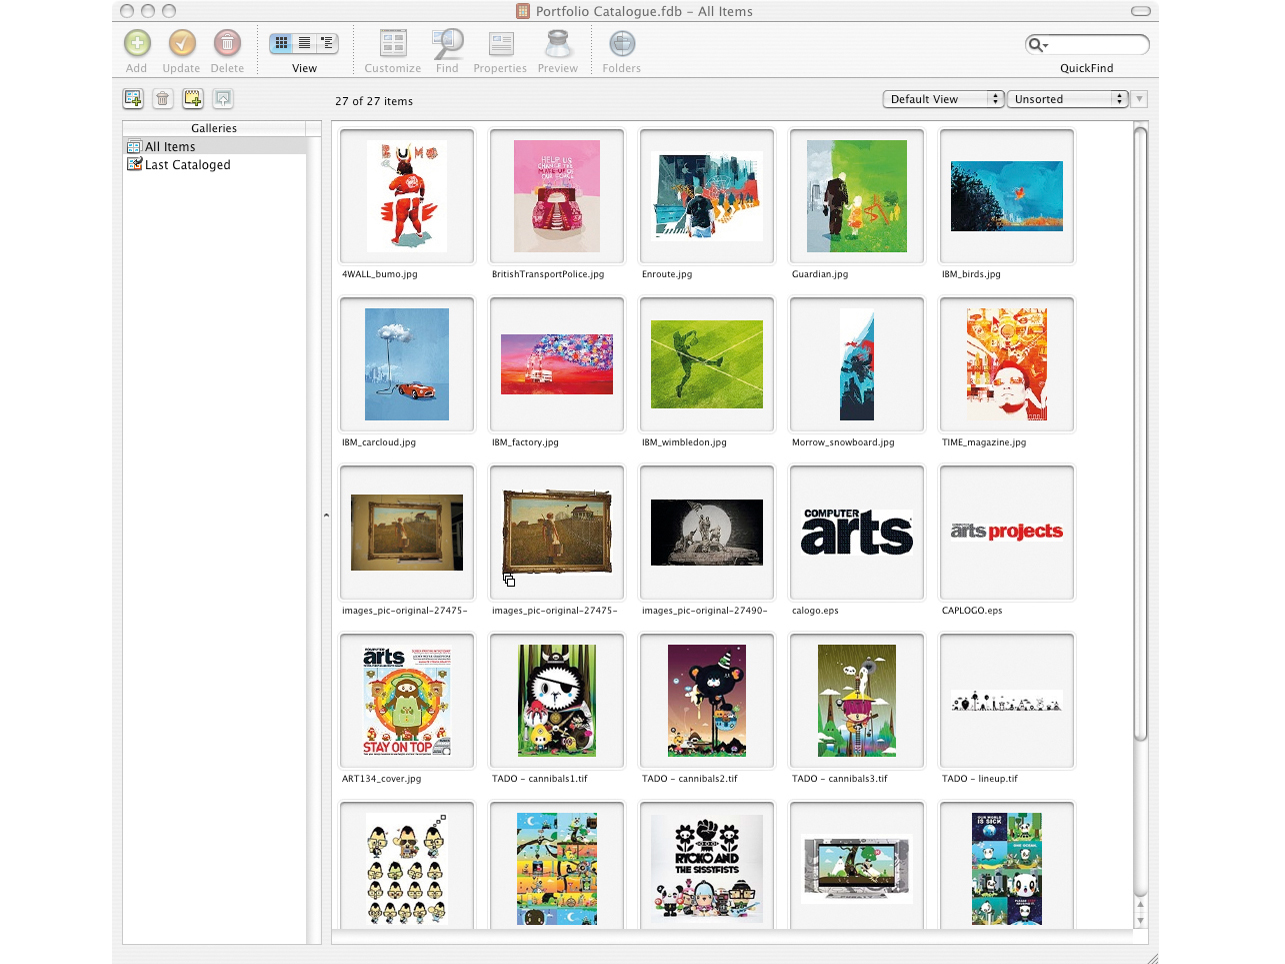This screenshot has width=1285, height=964.
Task: Click the Galleries column header
Action: [x=214, y=128]
